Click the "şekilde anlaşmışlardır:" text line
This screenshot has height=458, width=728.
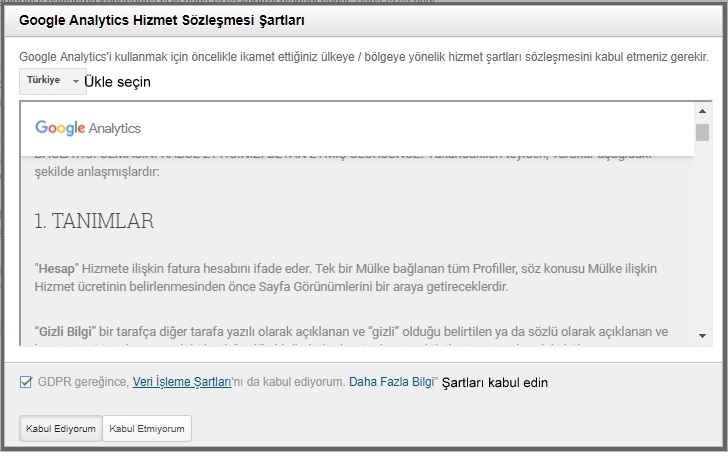pos(97,172)
